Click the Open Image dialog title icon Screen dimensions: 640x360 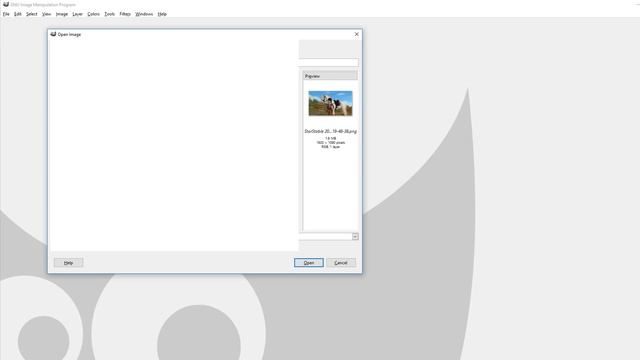[x=53, y=34]
